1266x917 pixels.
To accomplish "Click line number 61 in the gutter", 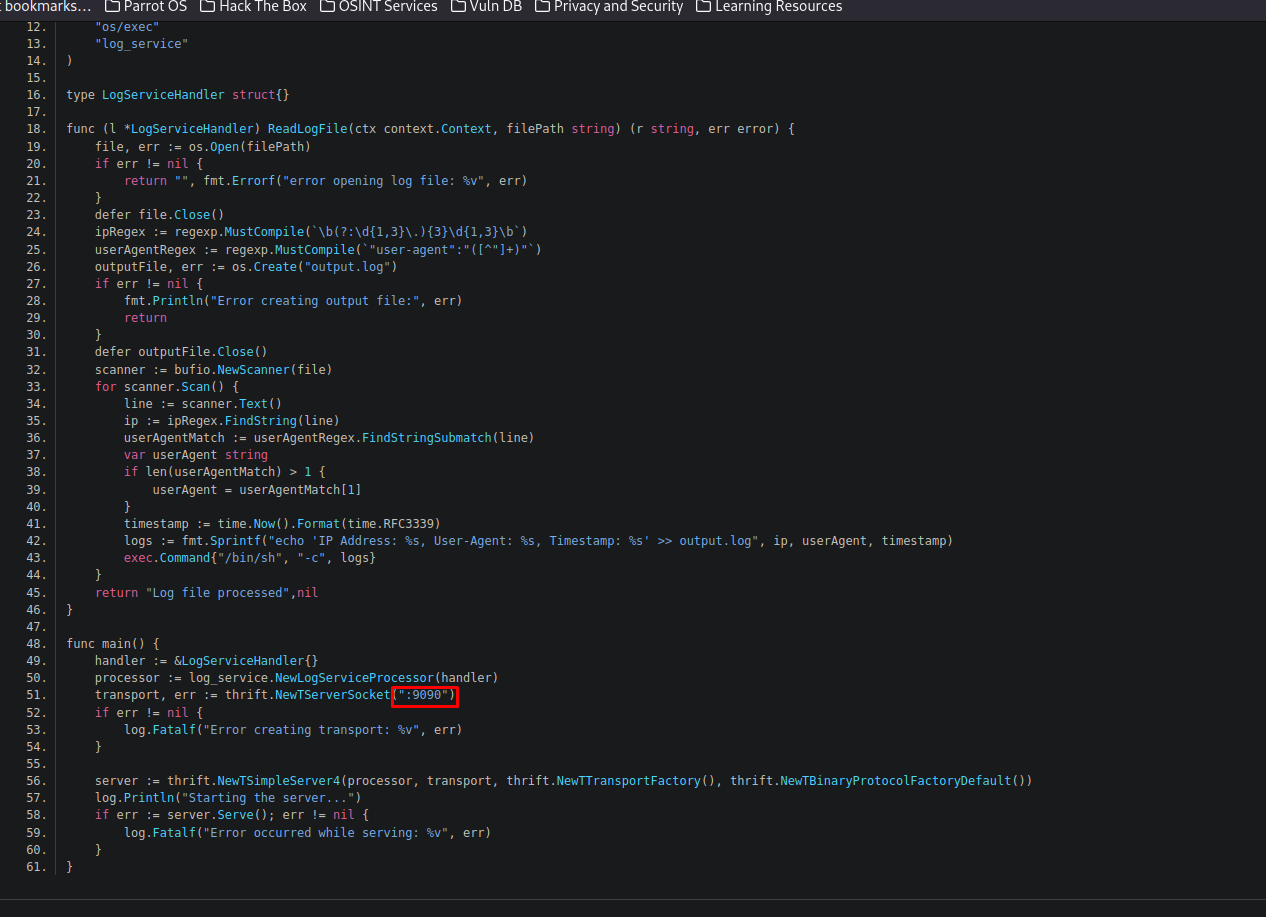I will [36, 867].
